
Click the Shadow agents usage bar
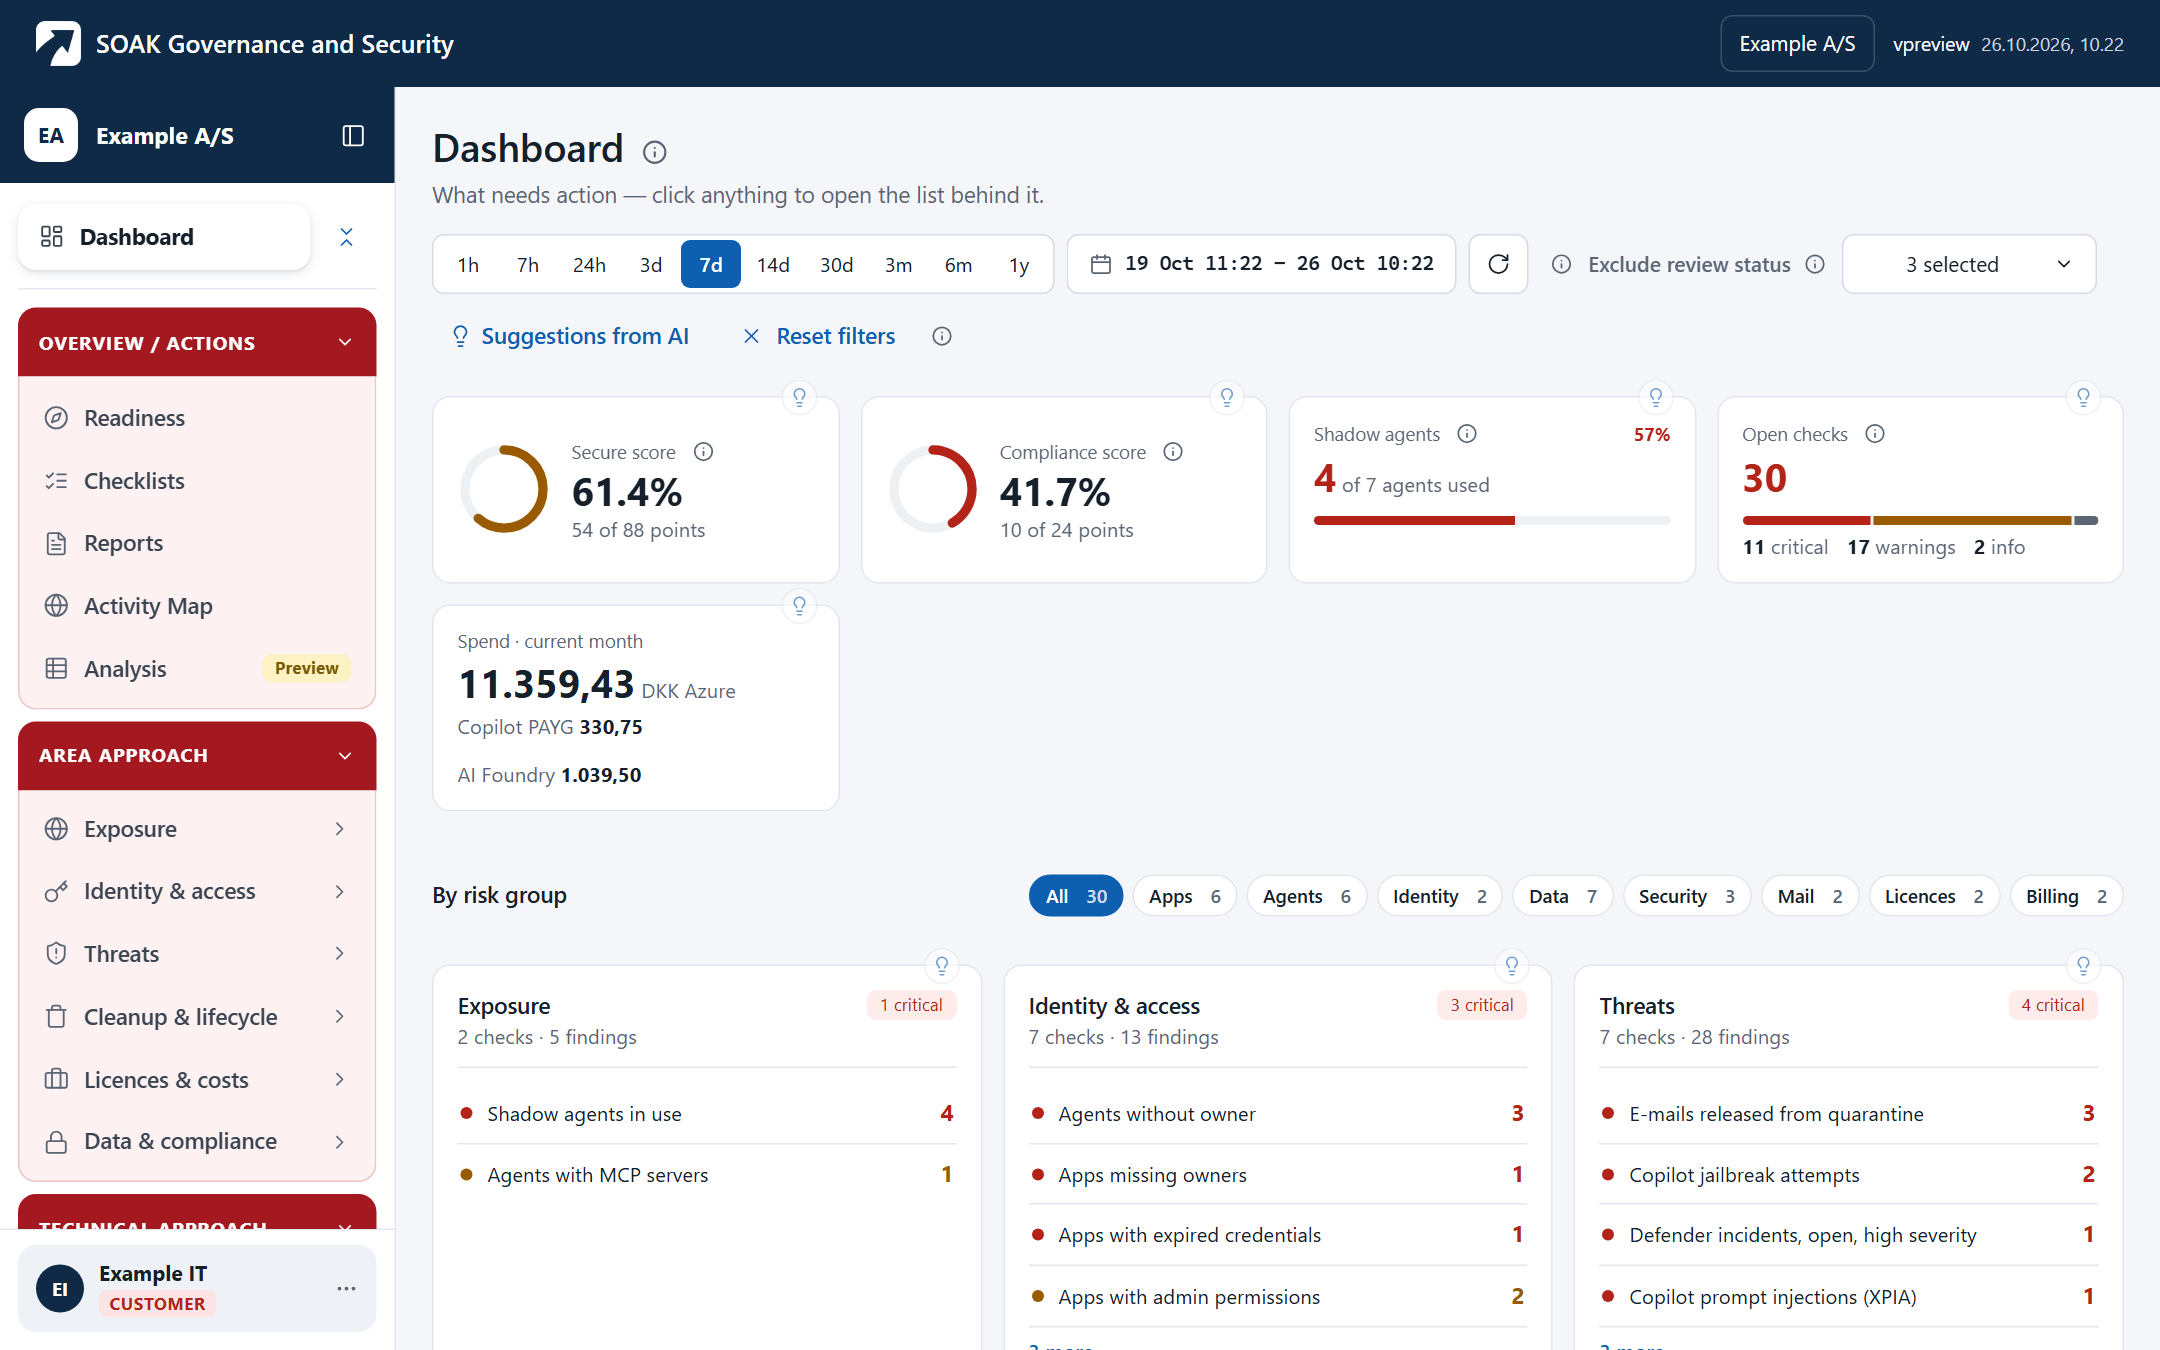1492,520
